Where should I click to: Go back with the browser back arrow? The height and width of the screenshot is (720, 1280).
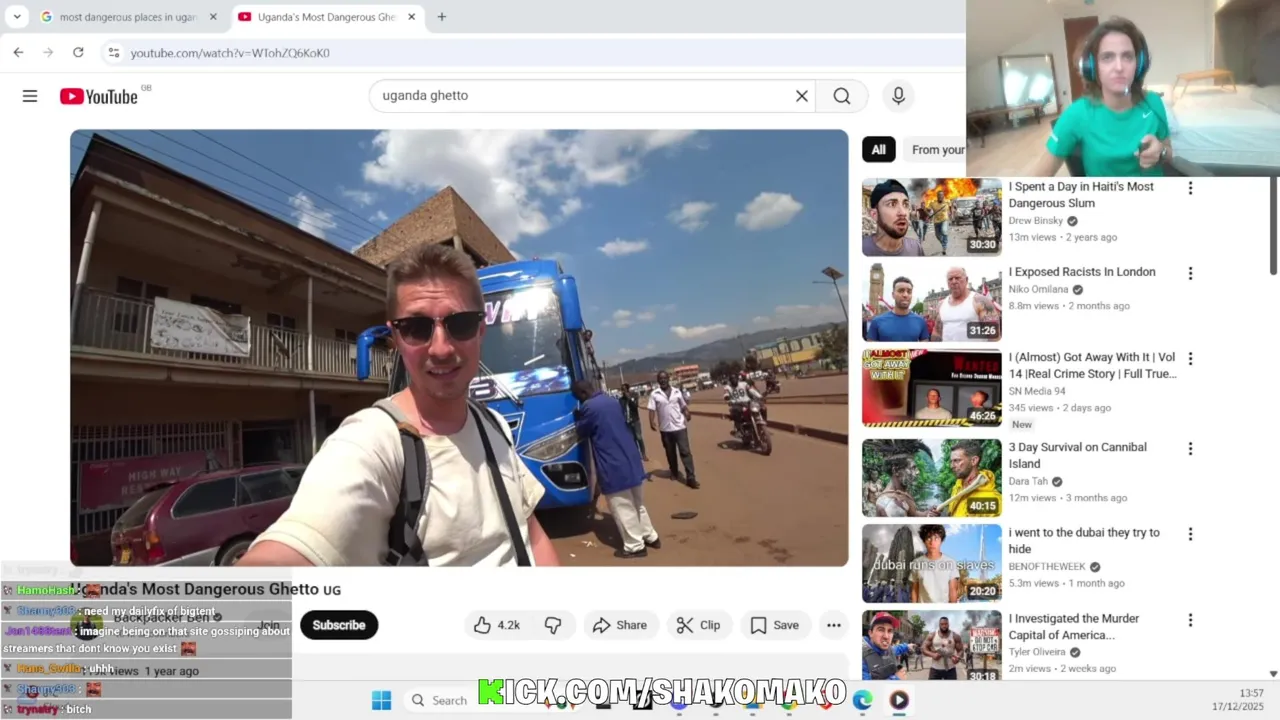pos(18,52)
